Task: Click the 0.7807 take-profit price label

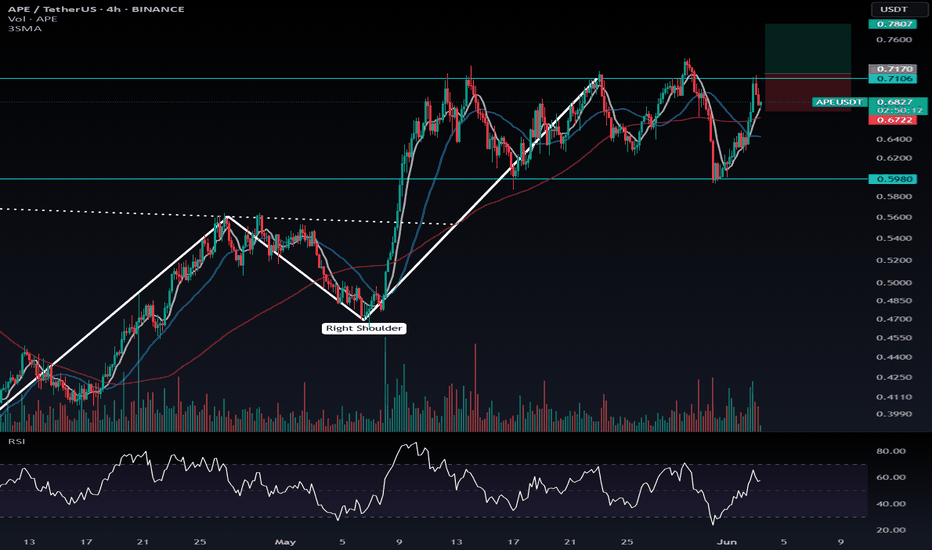Action: (892, 24)
